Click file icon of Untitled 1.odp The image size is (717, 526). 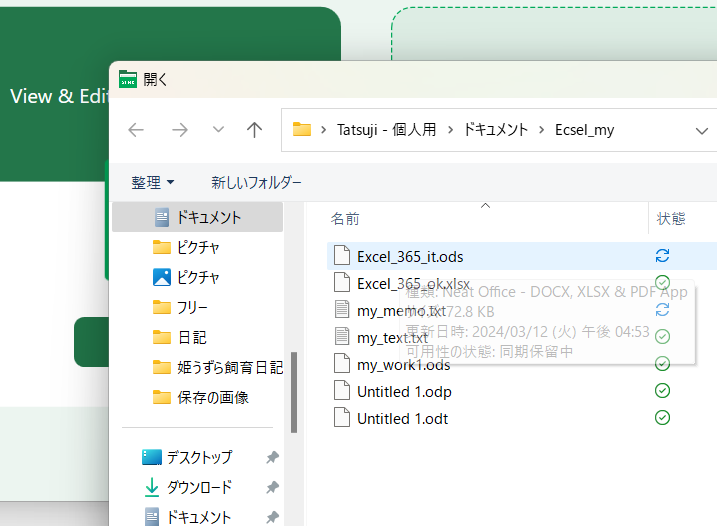point(342,390)
